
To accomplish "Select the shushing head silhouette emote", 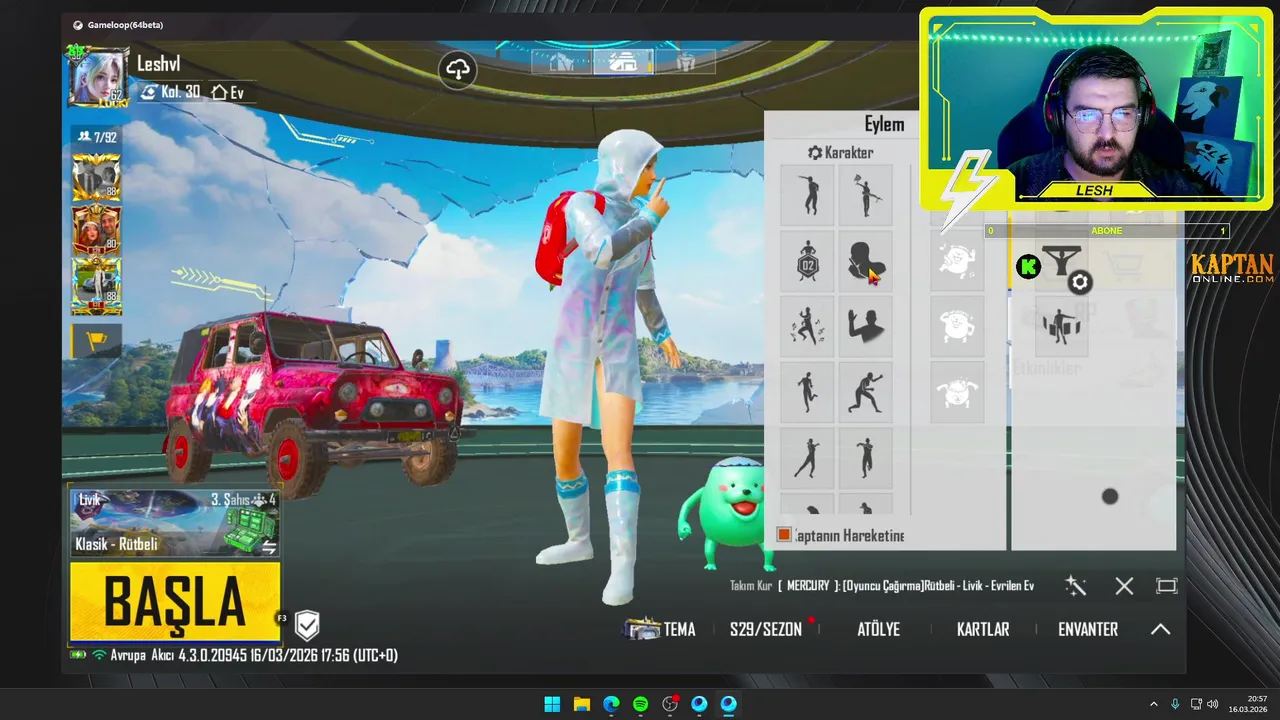I will 866,261.
